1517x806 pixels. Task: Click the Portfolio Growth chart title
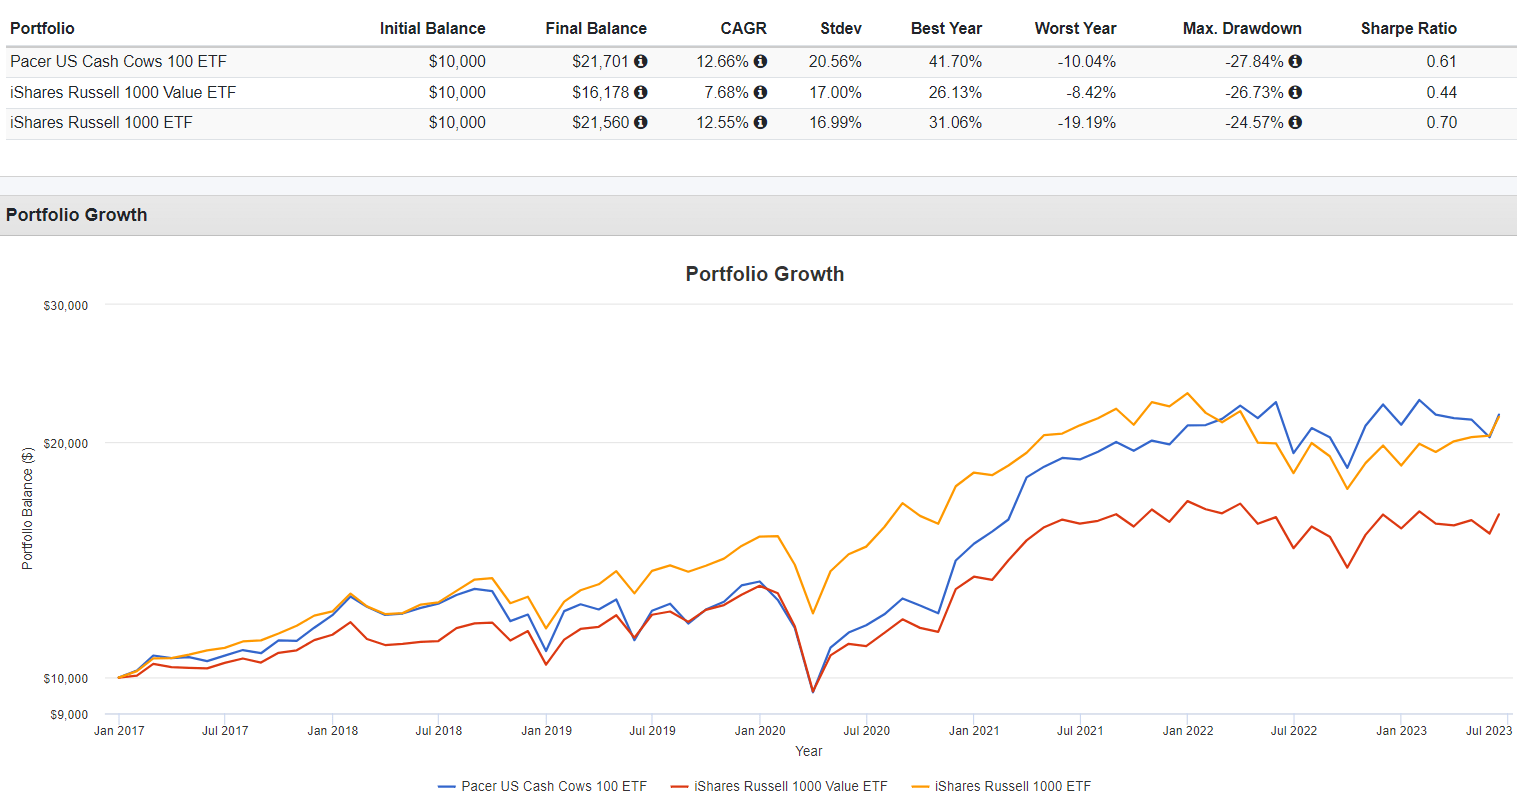pos(765,274)
